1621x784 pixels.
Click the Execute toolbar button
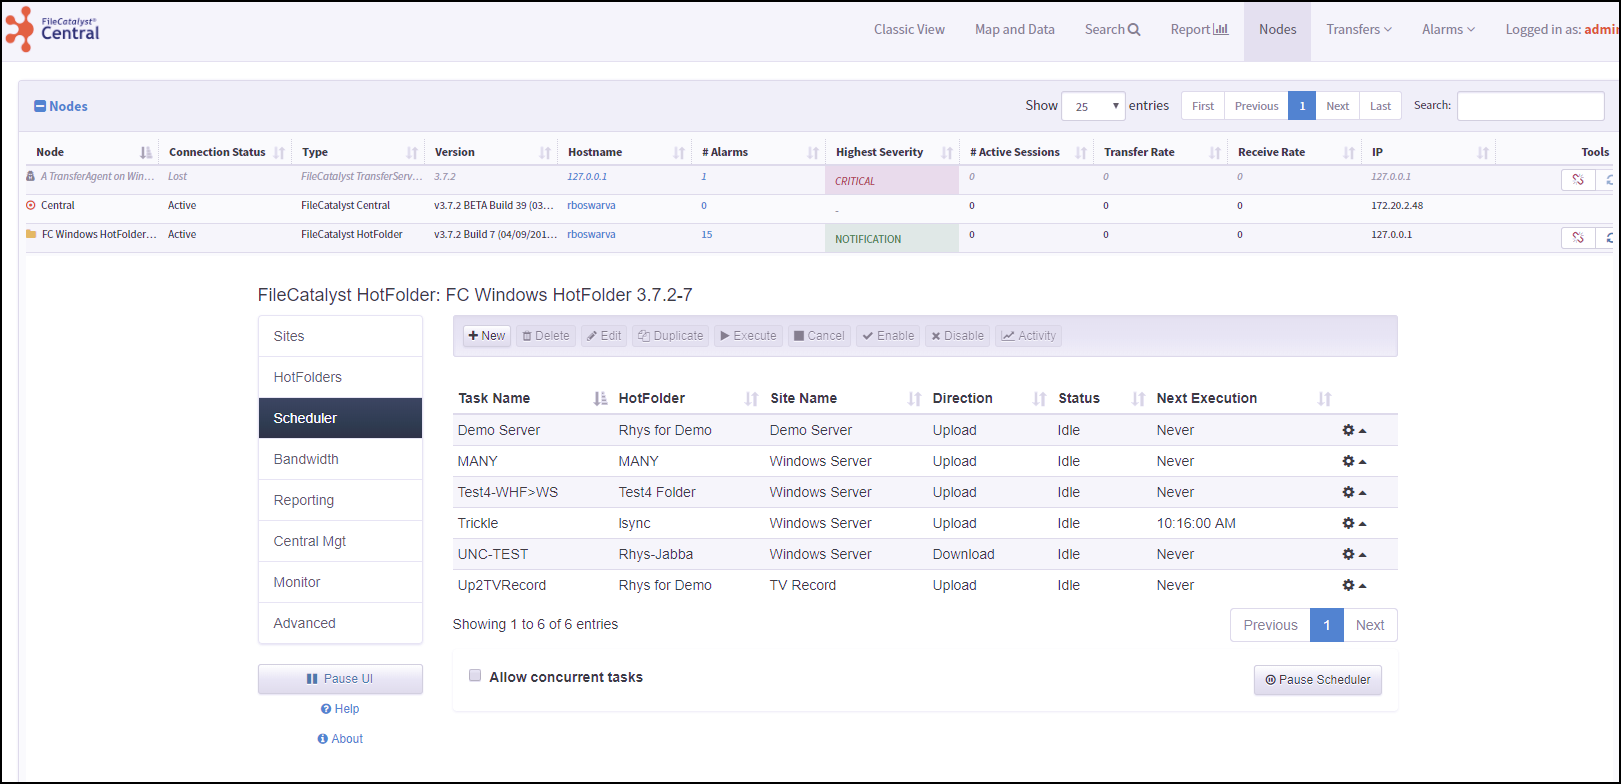(x=748, y=336)
